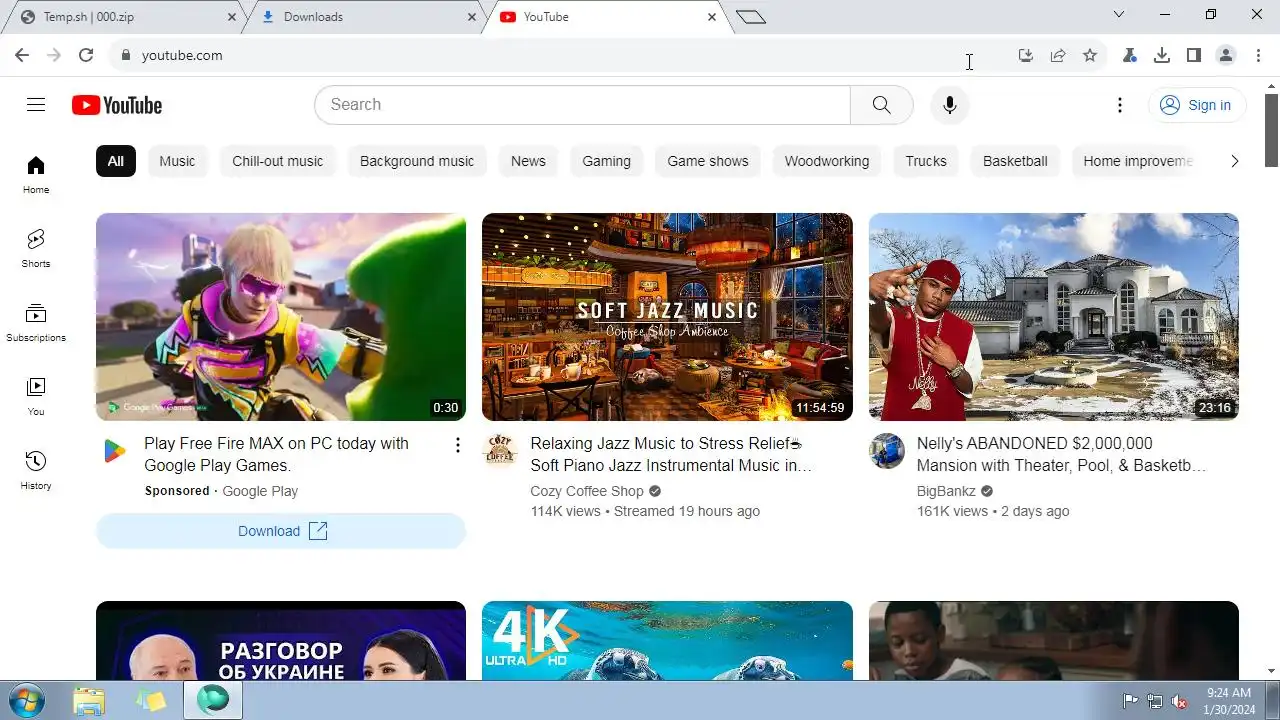Open Subscriptions in the sidebar

tap(36, 323)
